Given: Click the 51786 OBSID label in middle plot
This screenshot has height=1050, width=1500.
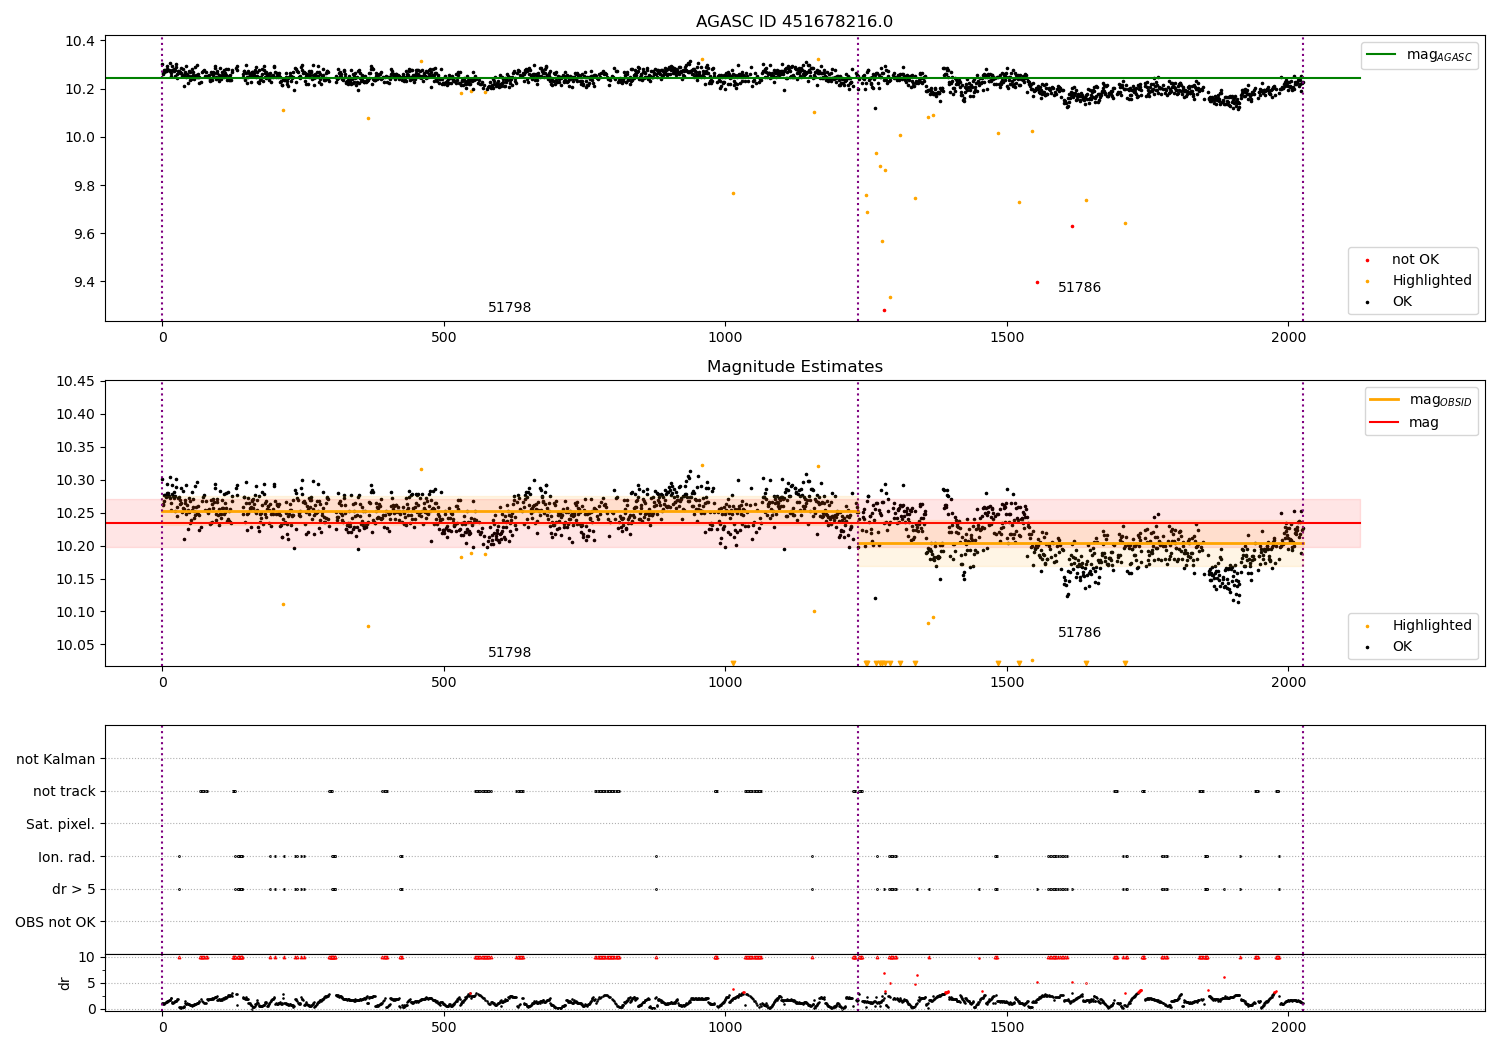Looking at the screenshot, I should (x=1079, y=633).
